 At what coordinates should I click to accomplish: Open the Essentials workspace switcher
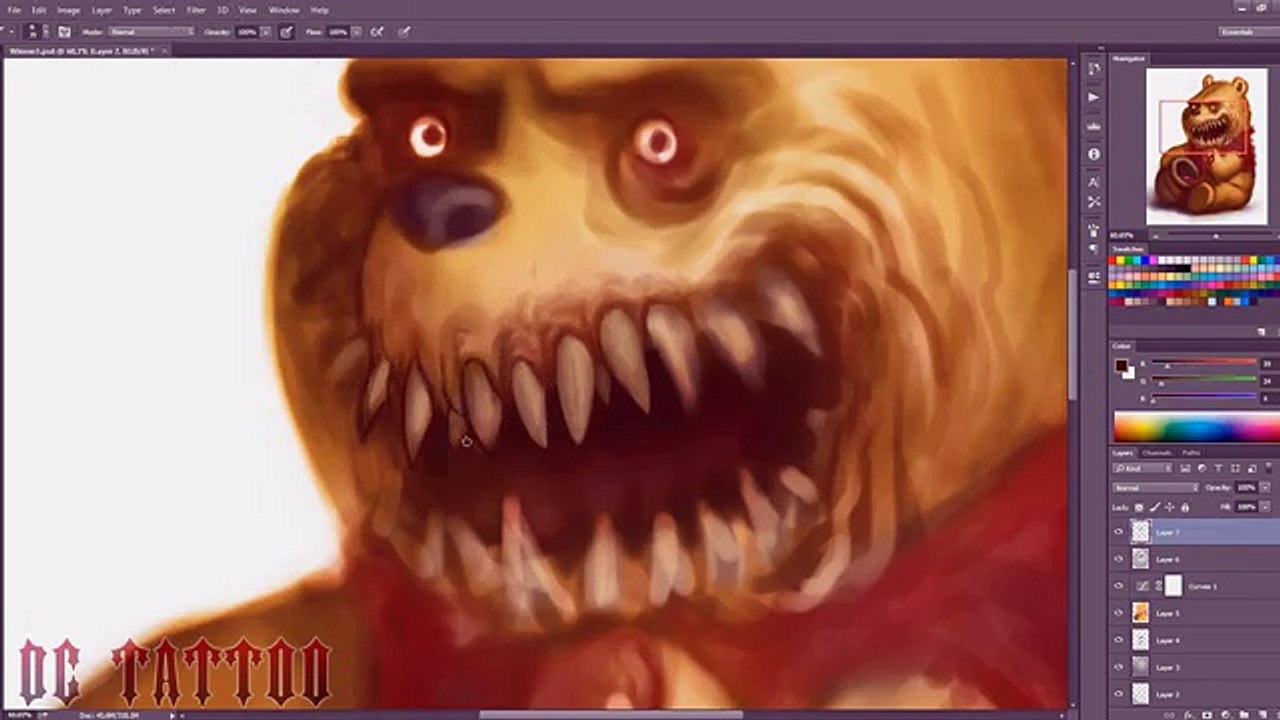click(x=1247, y=32)
